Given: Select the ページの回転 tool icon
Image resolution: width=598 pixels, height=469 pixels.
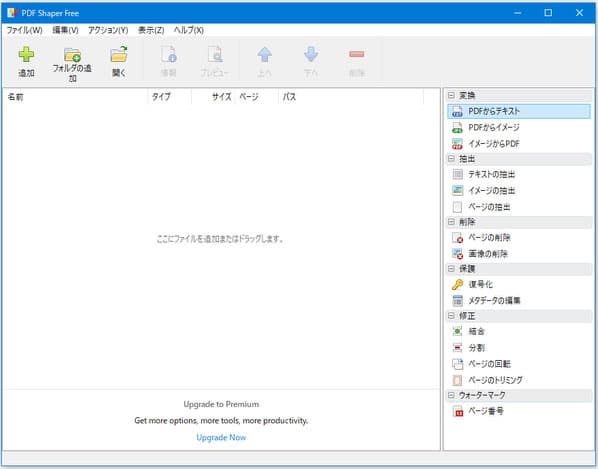Looking at the screenshot, I should coord(457,364).
